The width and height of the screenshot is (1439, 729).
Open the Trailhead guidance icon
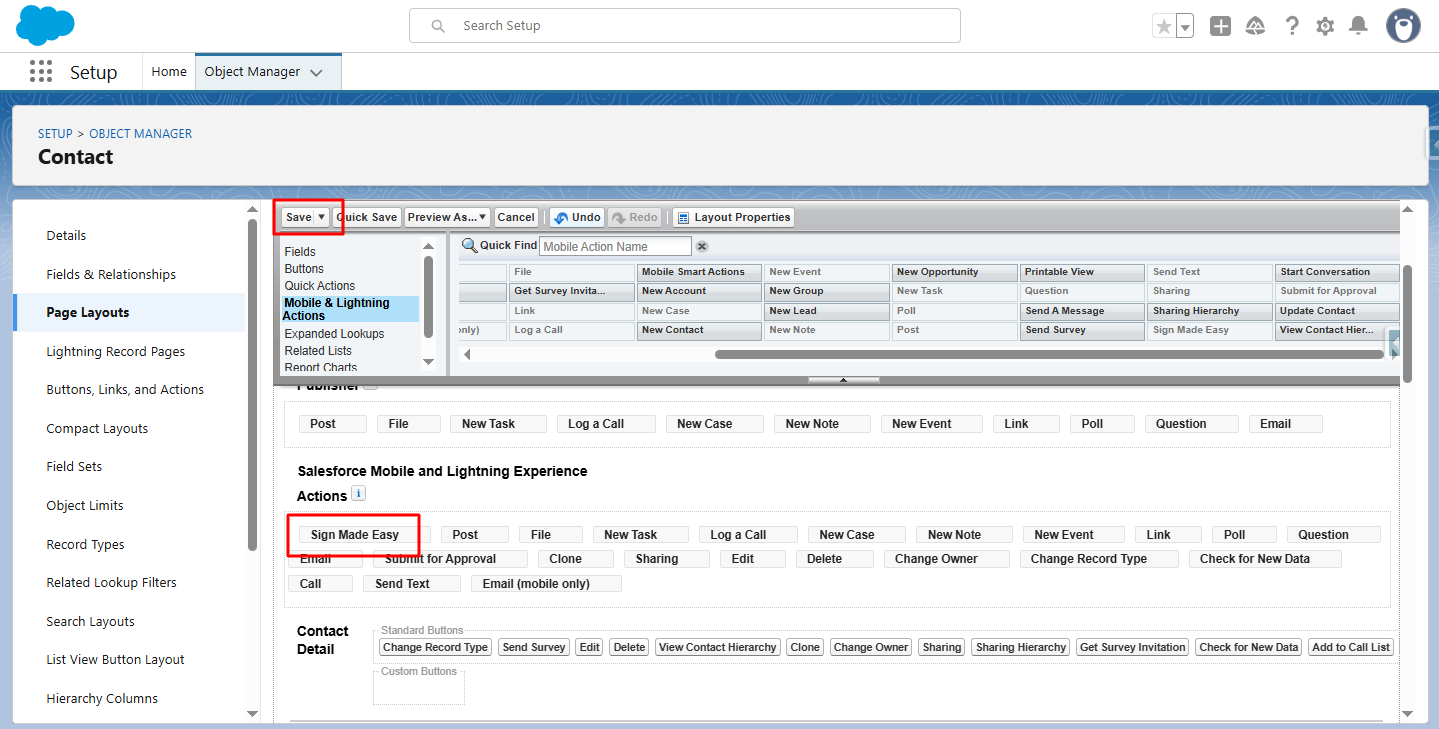[x=1256, y=26]
